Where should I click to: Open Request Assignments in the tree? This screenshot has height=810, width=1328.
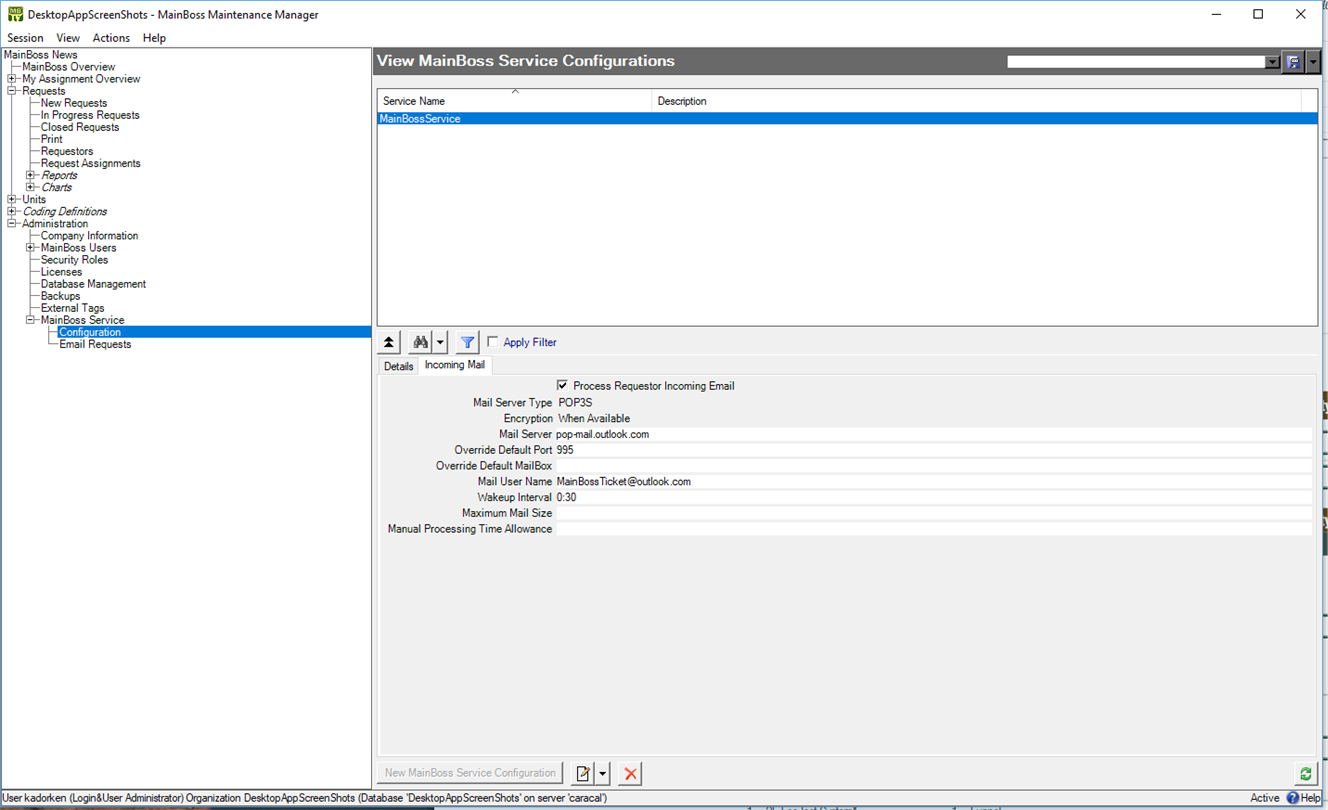pyautogui.click(x=91, y=163)
